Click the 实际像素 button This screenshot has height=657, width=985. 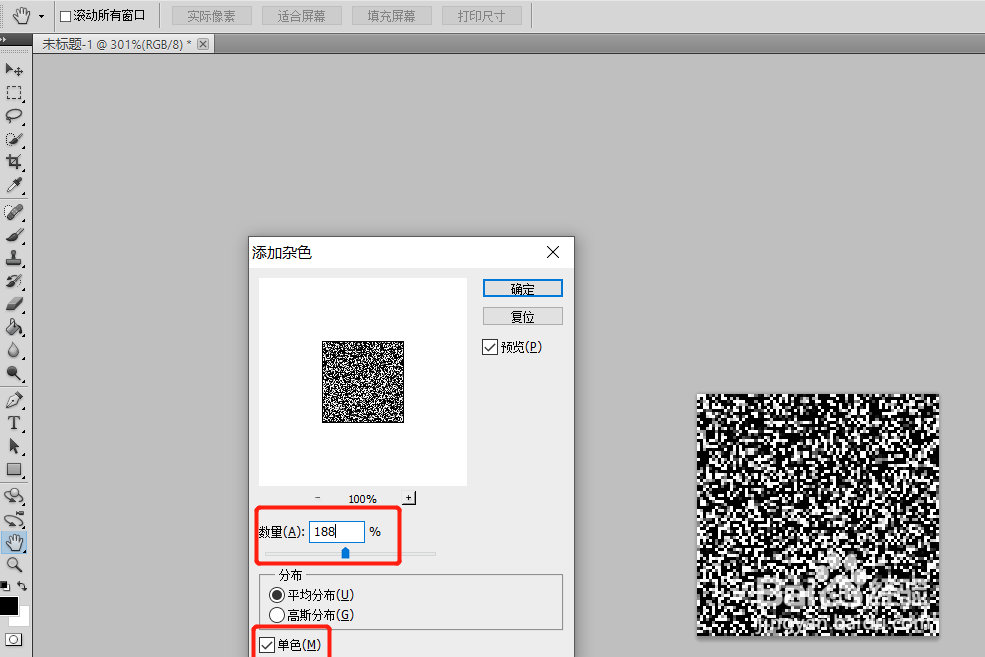pos(211,16)
